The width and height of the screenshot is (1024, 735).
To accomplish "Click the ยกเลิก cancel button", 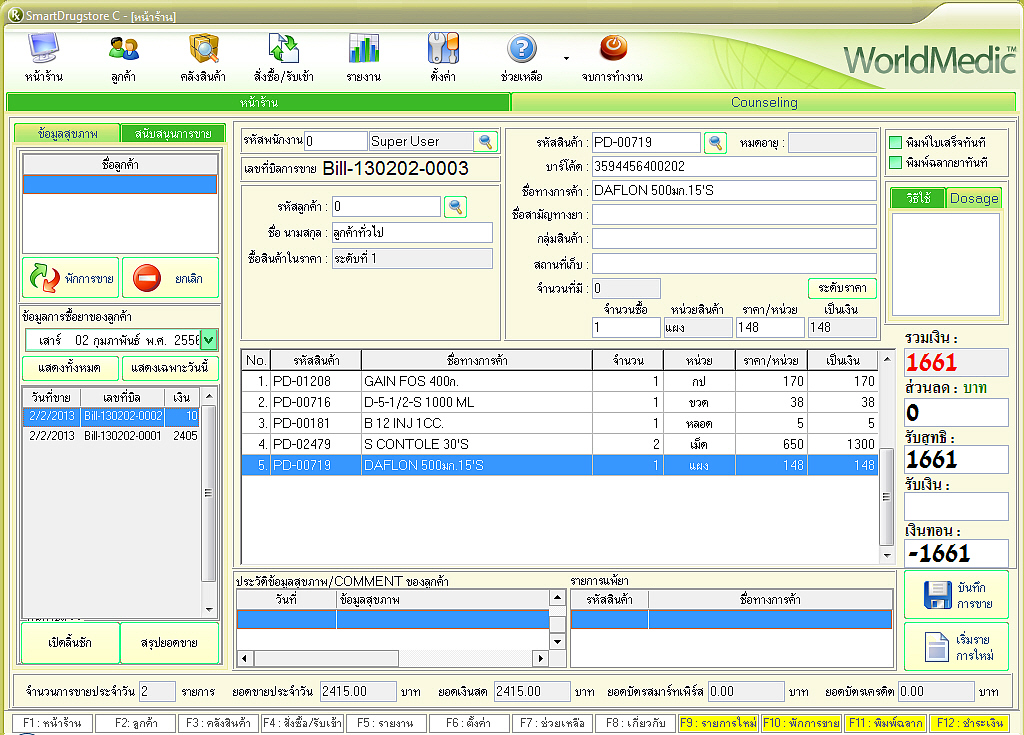I will 170,279.
